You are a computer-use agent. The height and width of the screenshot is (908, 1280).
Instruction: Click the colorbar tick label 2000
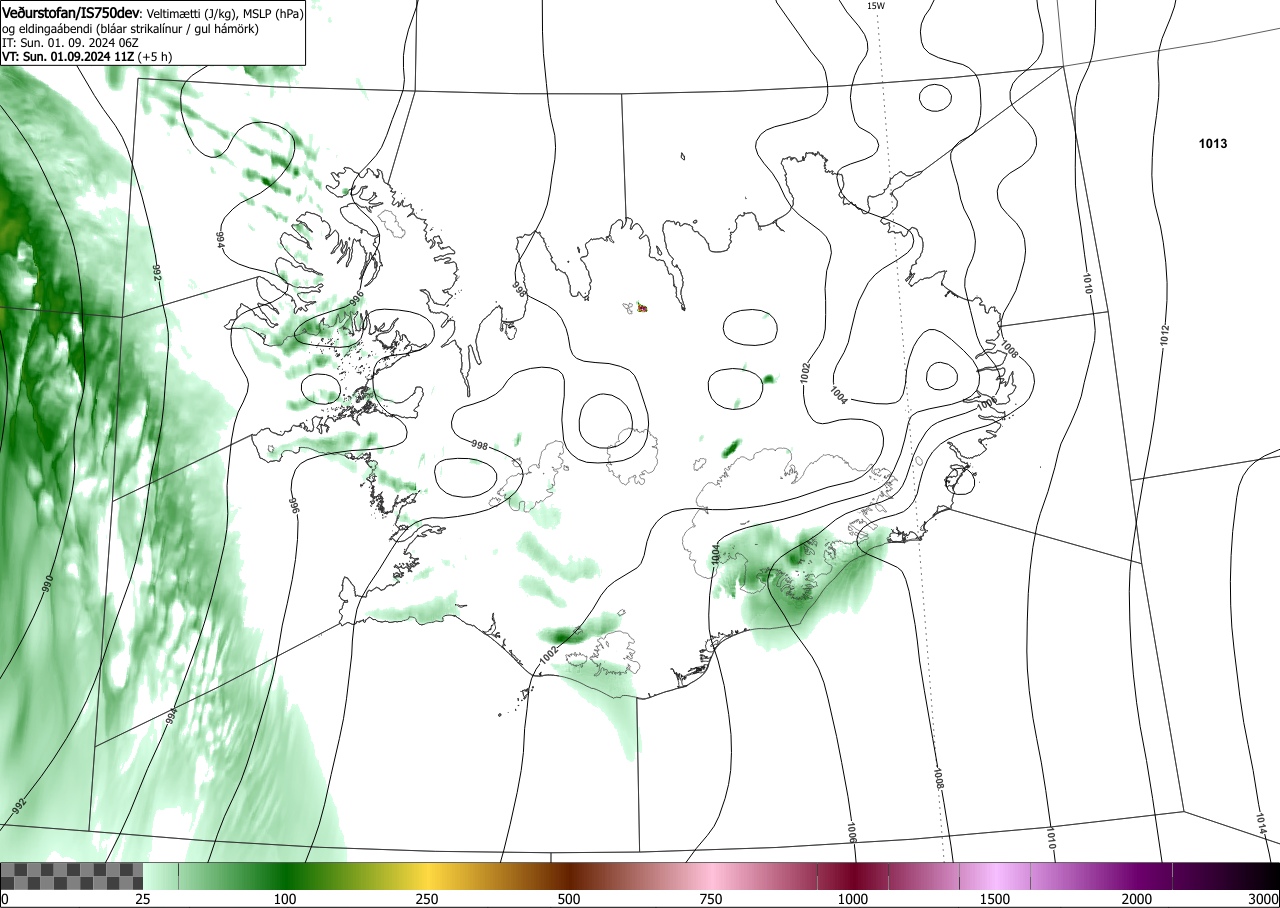(x=1137, y=899)
